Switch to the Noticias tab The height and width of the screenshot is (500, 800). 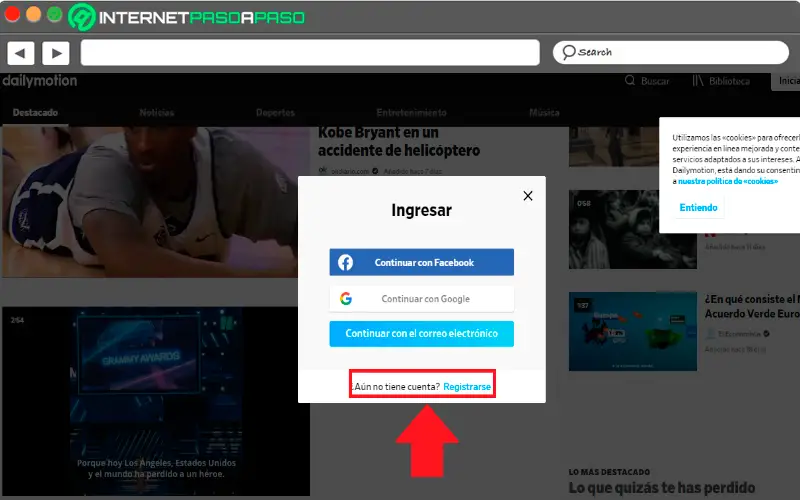(x=157, y=112)
